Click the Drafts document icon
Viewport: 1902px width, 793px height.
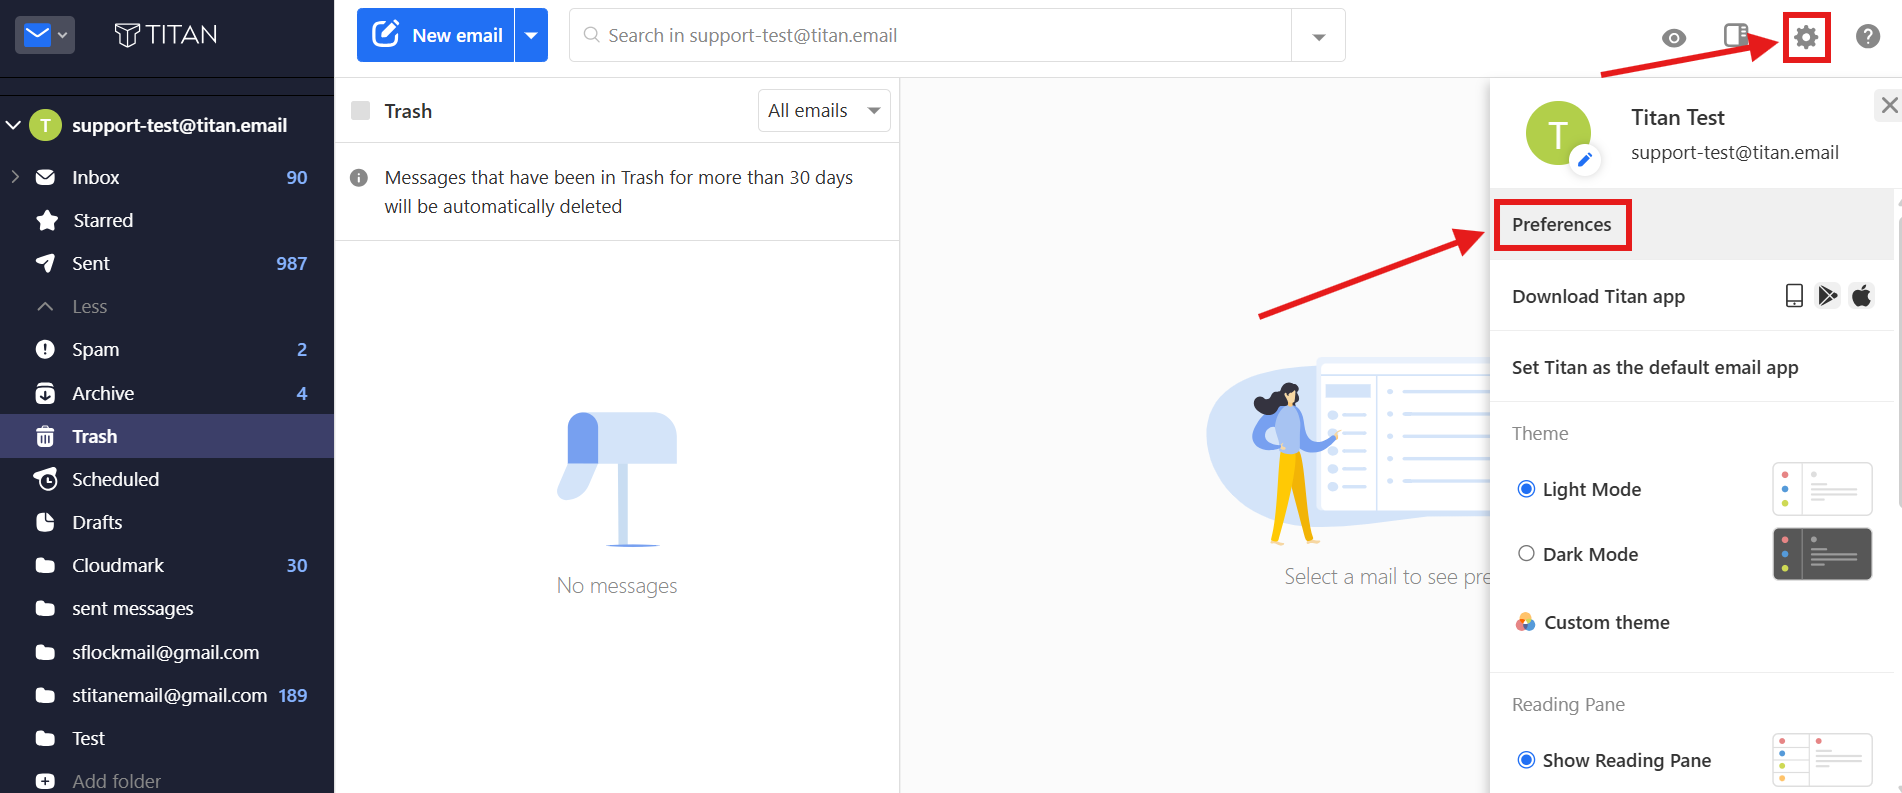(x=45, y=522)
